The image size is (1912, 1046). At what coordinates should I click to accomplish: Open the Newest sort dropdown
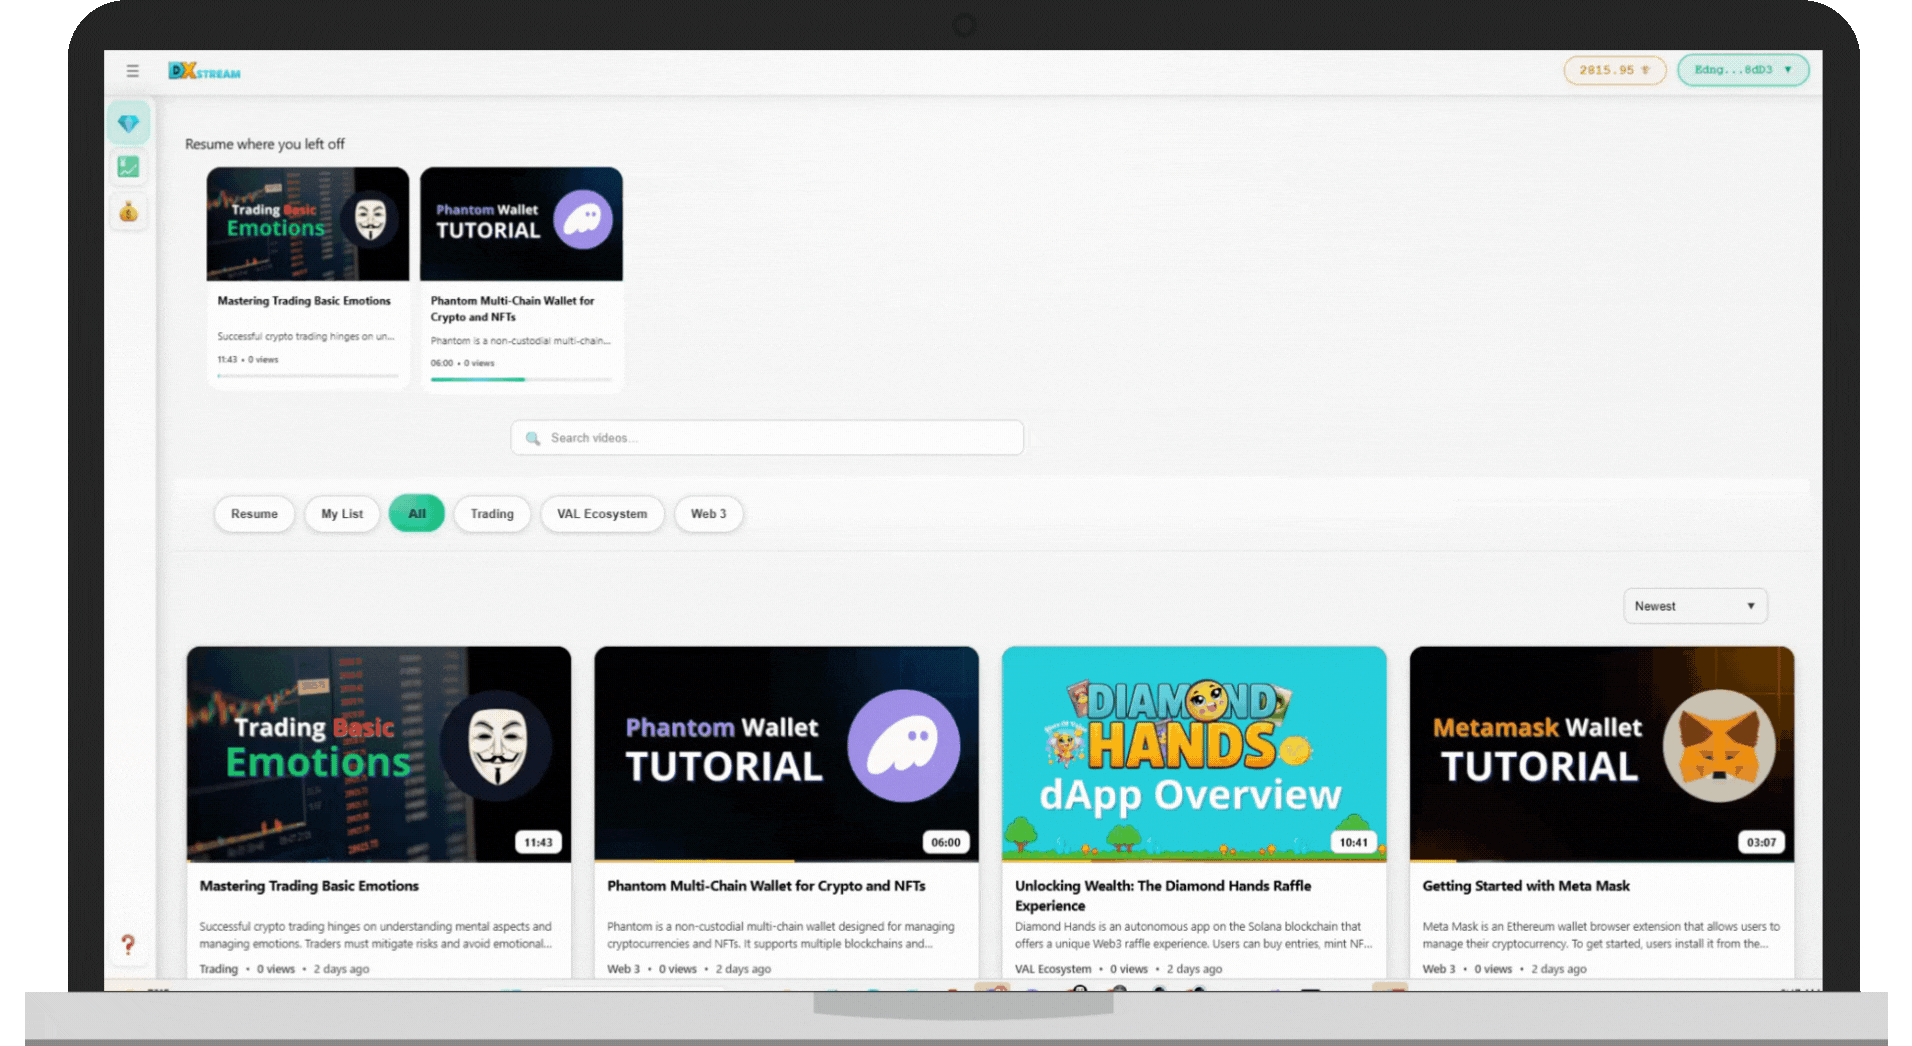click(x=1694, y=605)
